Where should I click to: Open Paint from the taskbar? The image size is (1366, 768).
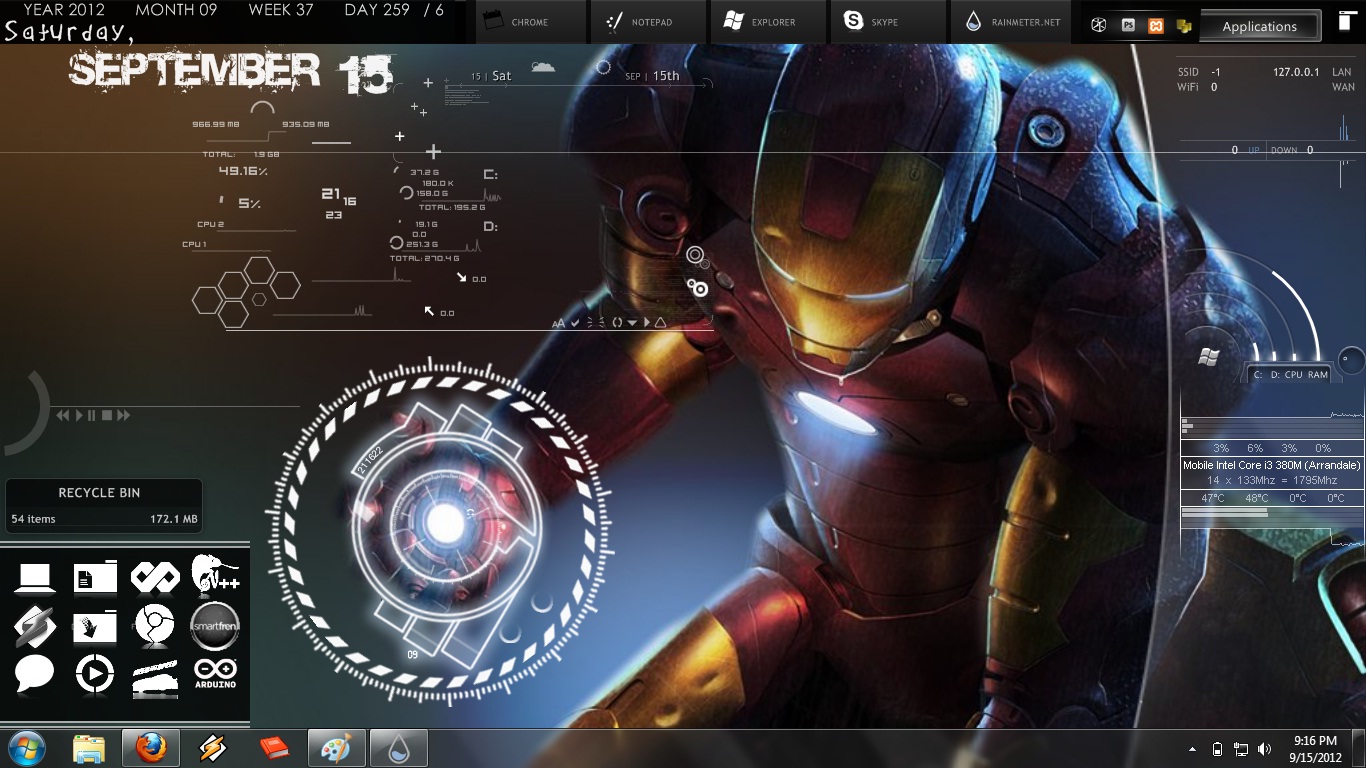point(336,748)
